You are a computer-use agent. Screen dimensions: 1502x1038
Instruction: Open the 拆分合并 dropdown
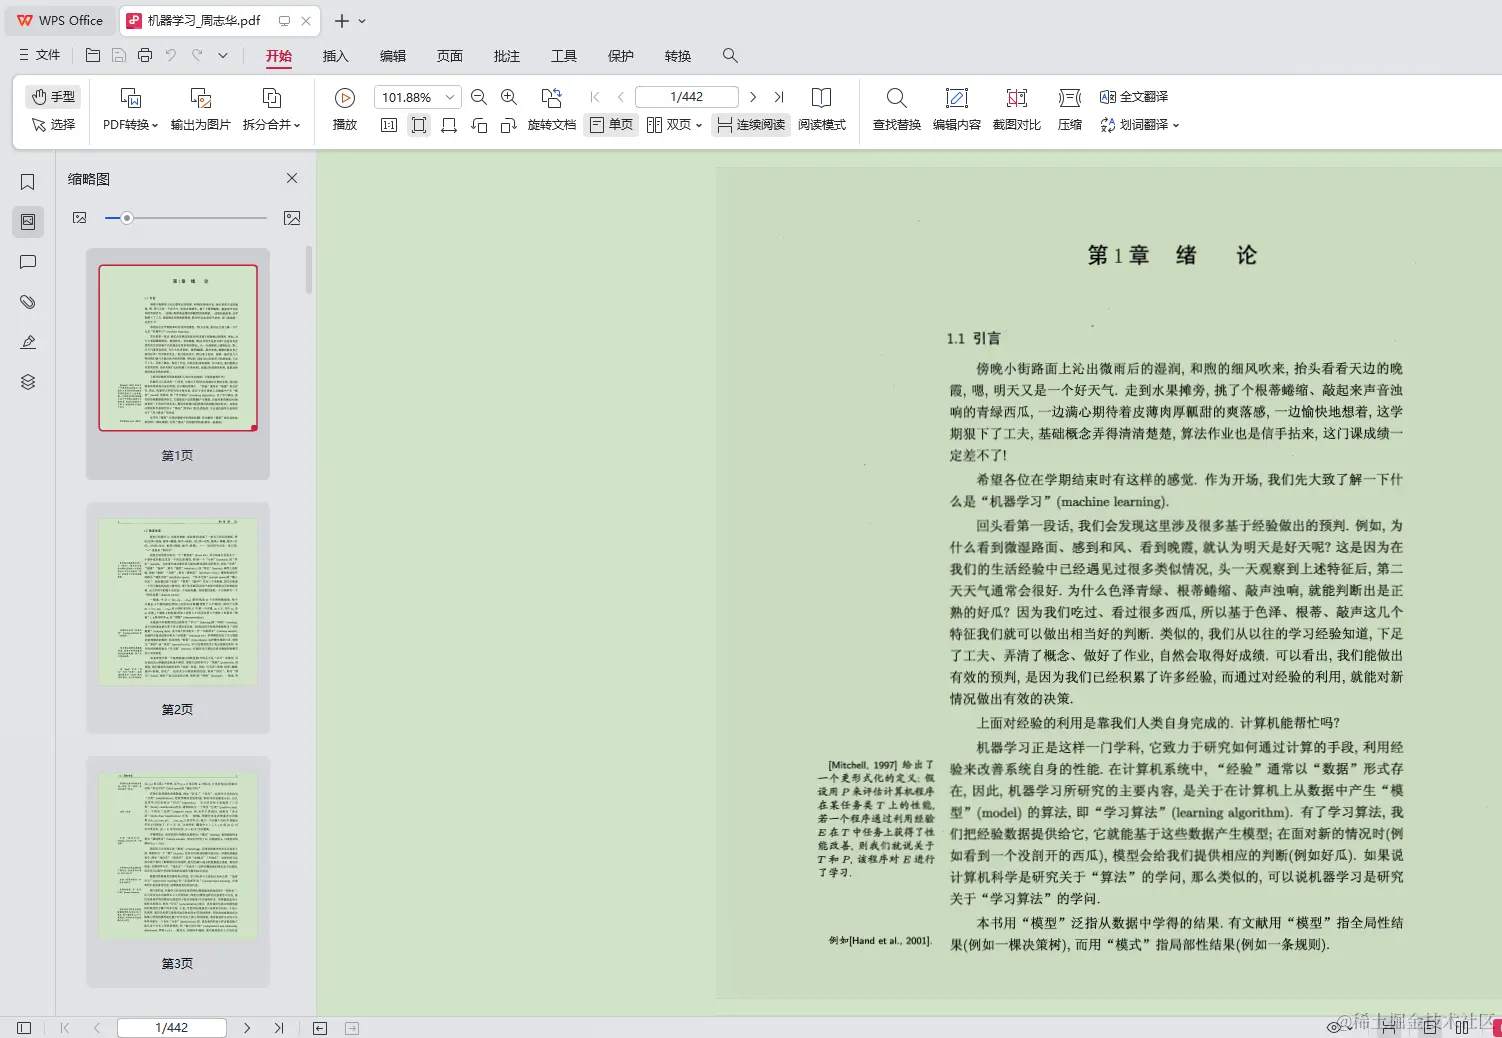tap(271, 124)
